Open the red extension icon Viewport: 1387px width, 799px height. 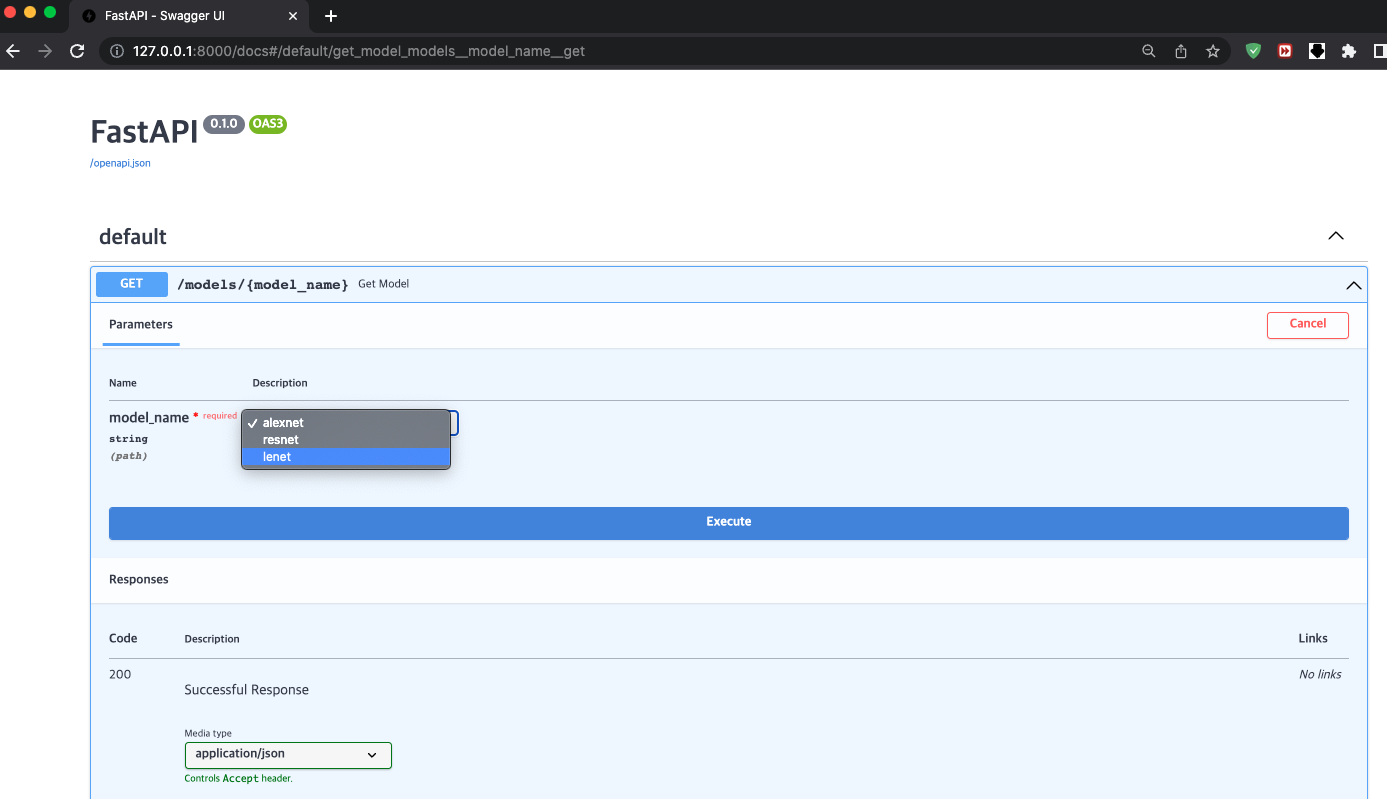point(1285,51)
